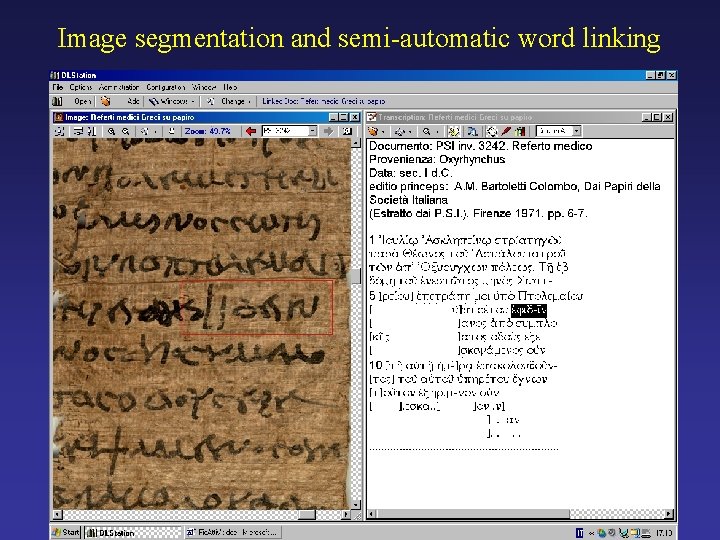Click the red left arrow previous-page icon
This screenshot has height=540, width=720.
click(251, 131)
